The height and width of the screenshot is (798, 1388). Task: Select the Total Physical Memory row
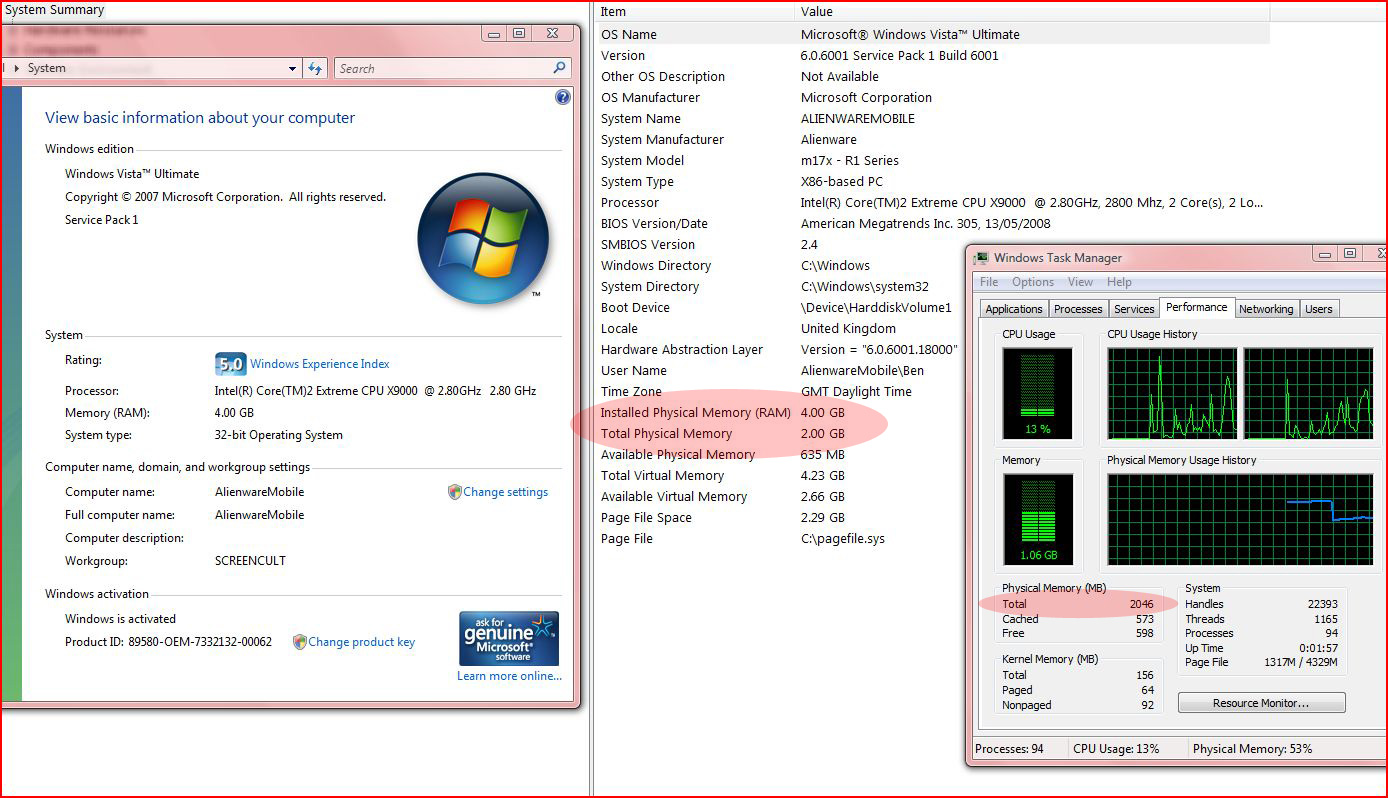[x=781, y=433]
